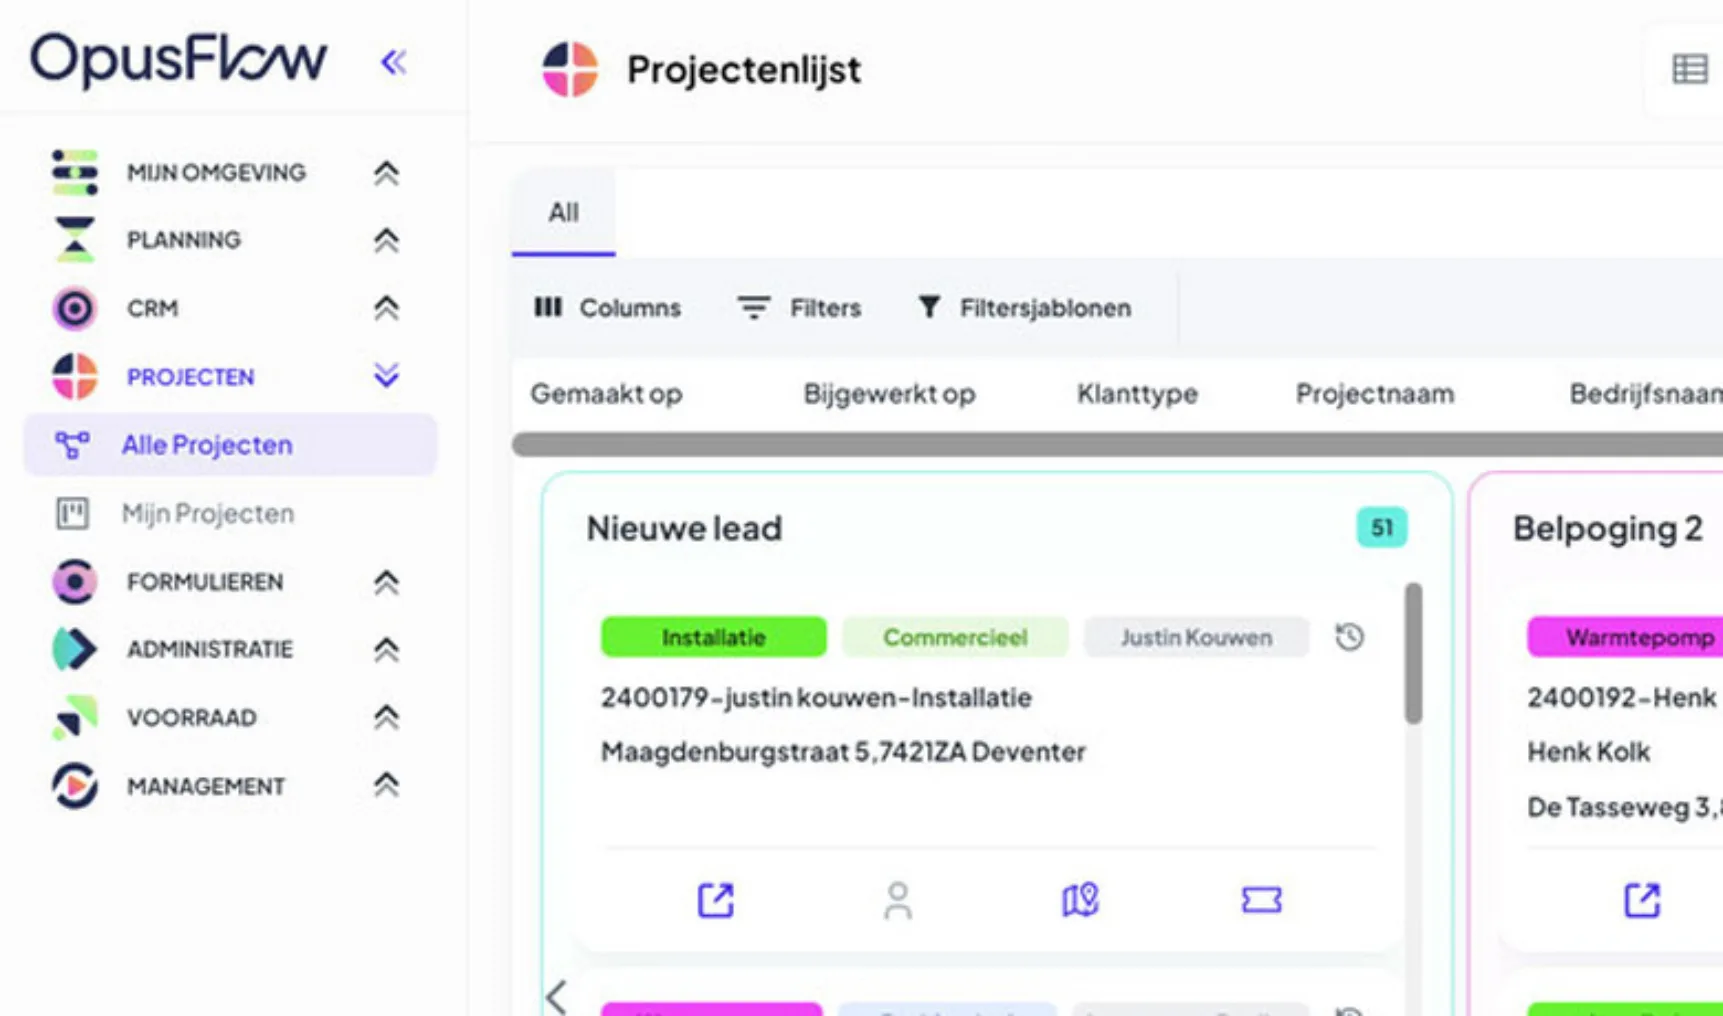Image resolution: width=1723 pixels, height=1016 pixels.
Task: Click the Management sidebar icon
Action: click(x=75, y=786)
